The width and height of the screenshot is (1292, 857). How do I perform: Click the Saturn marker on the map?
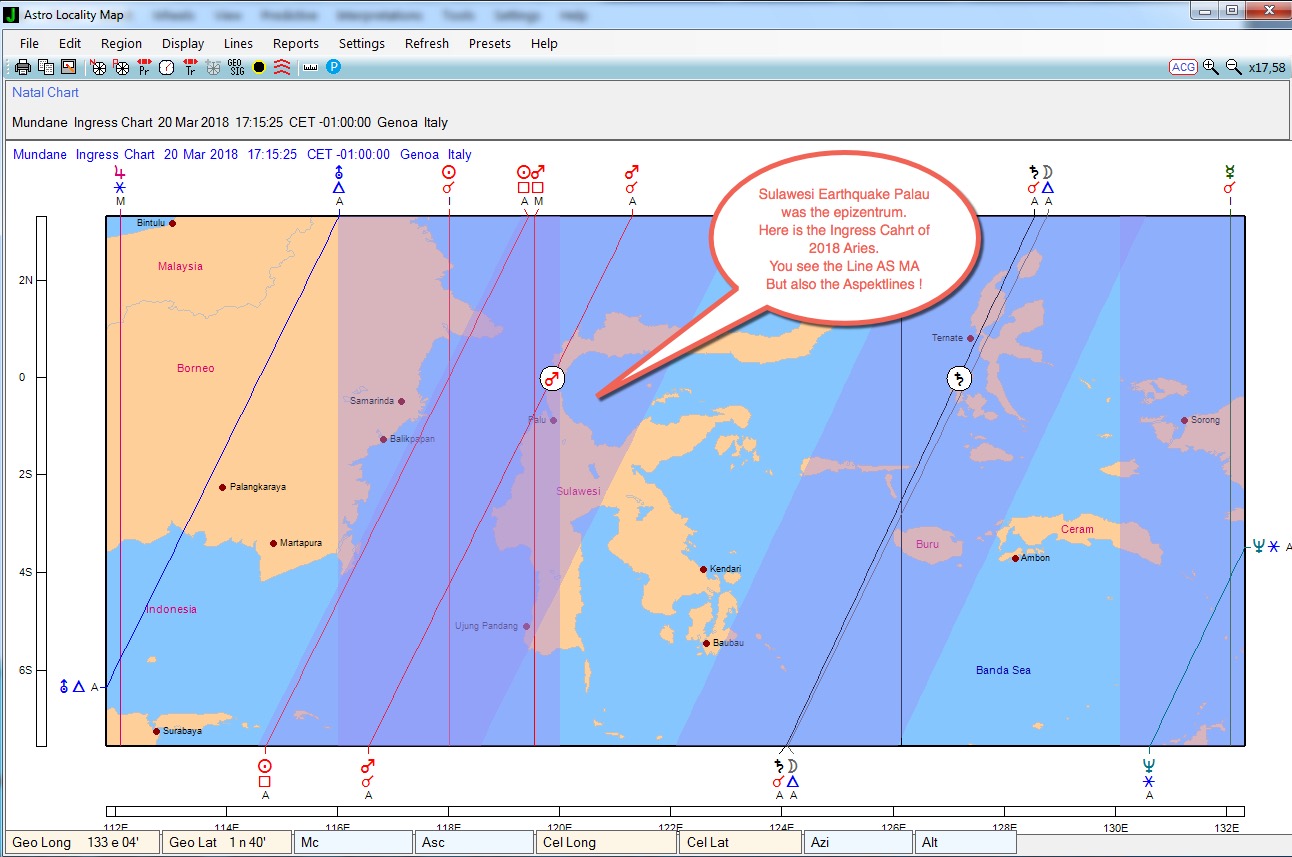tap(959, 378)
